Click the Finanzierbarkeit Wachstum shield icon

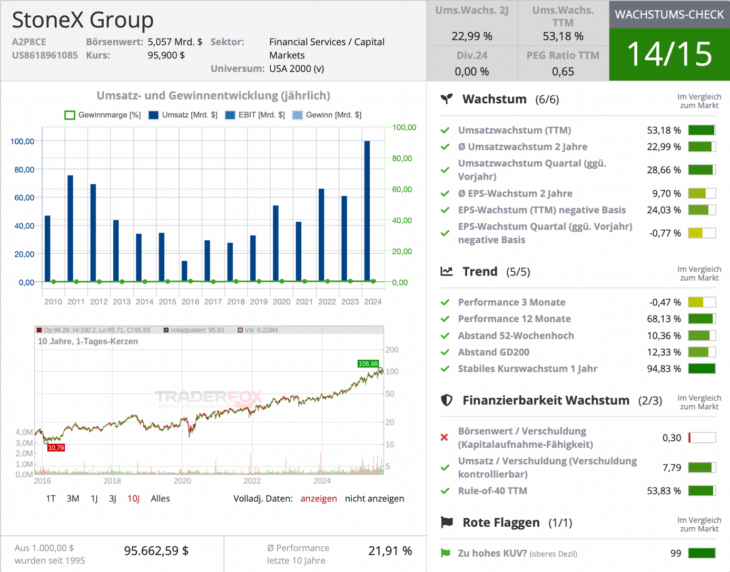[447, 400]
